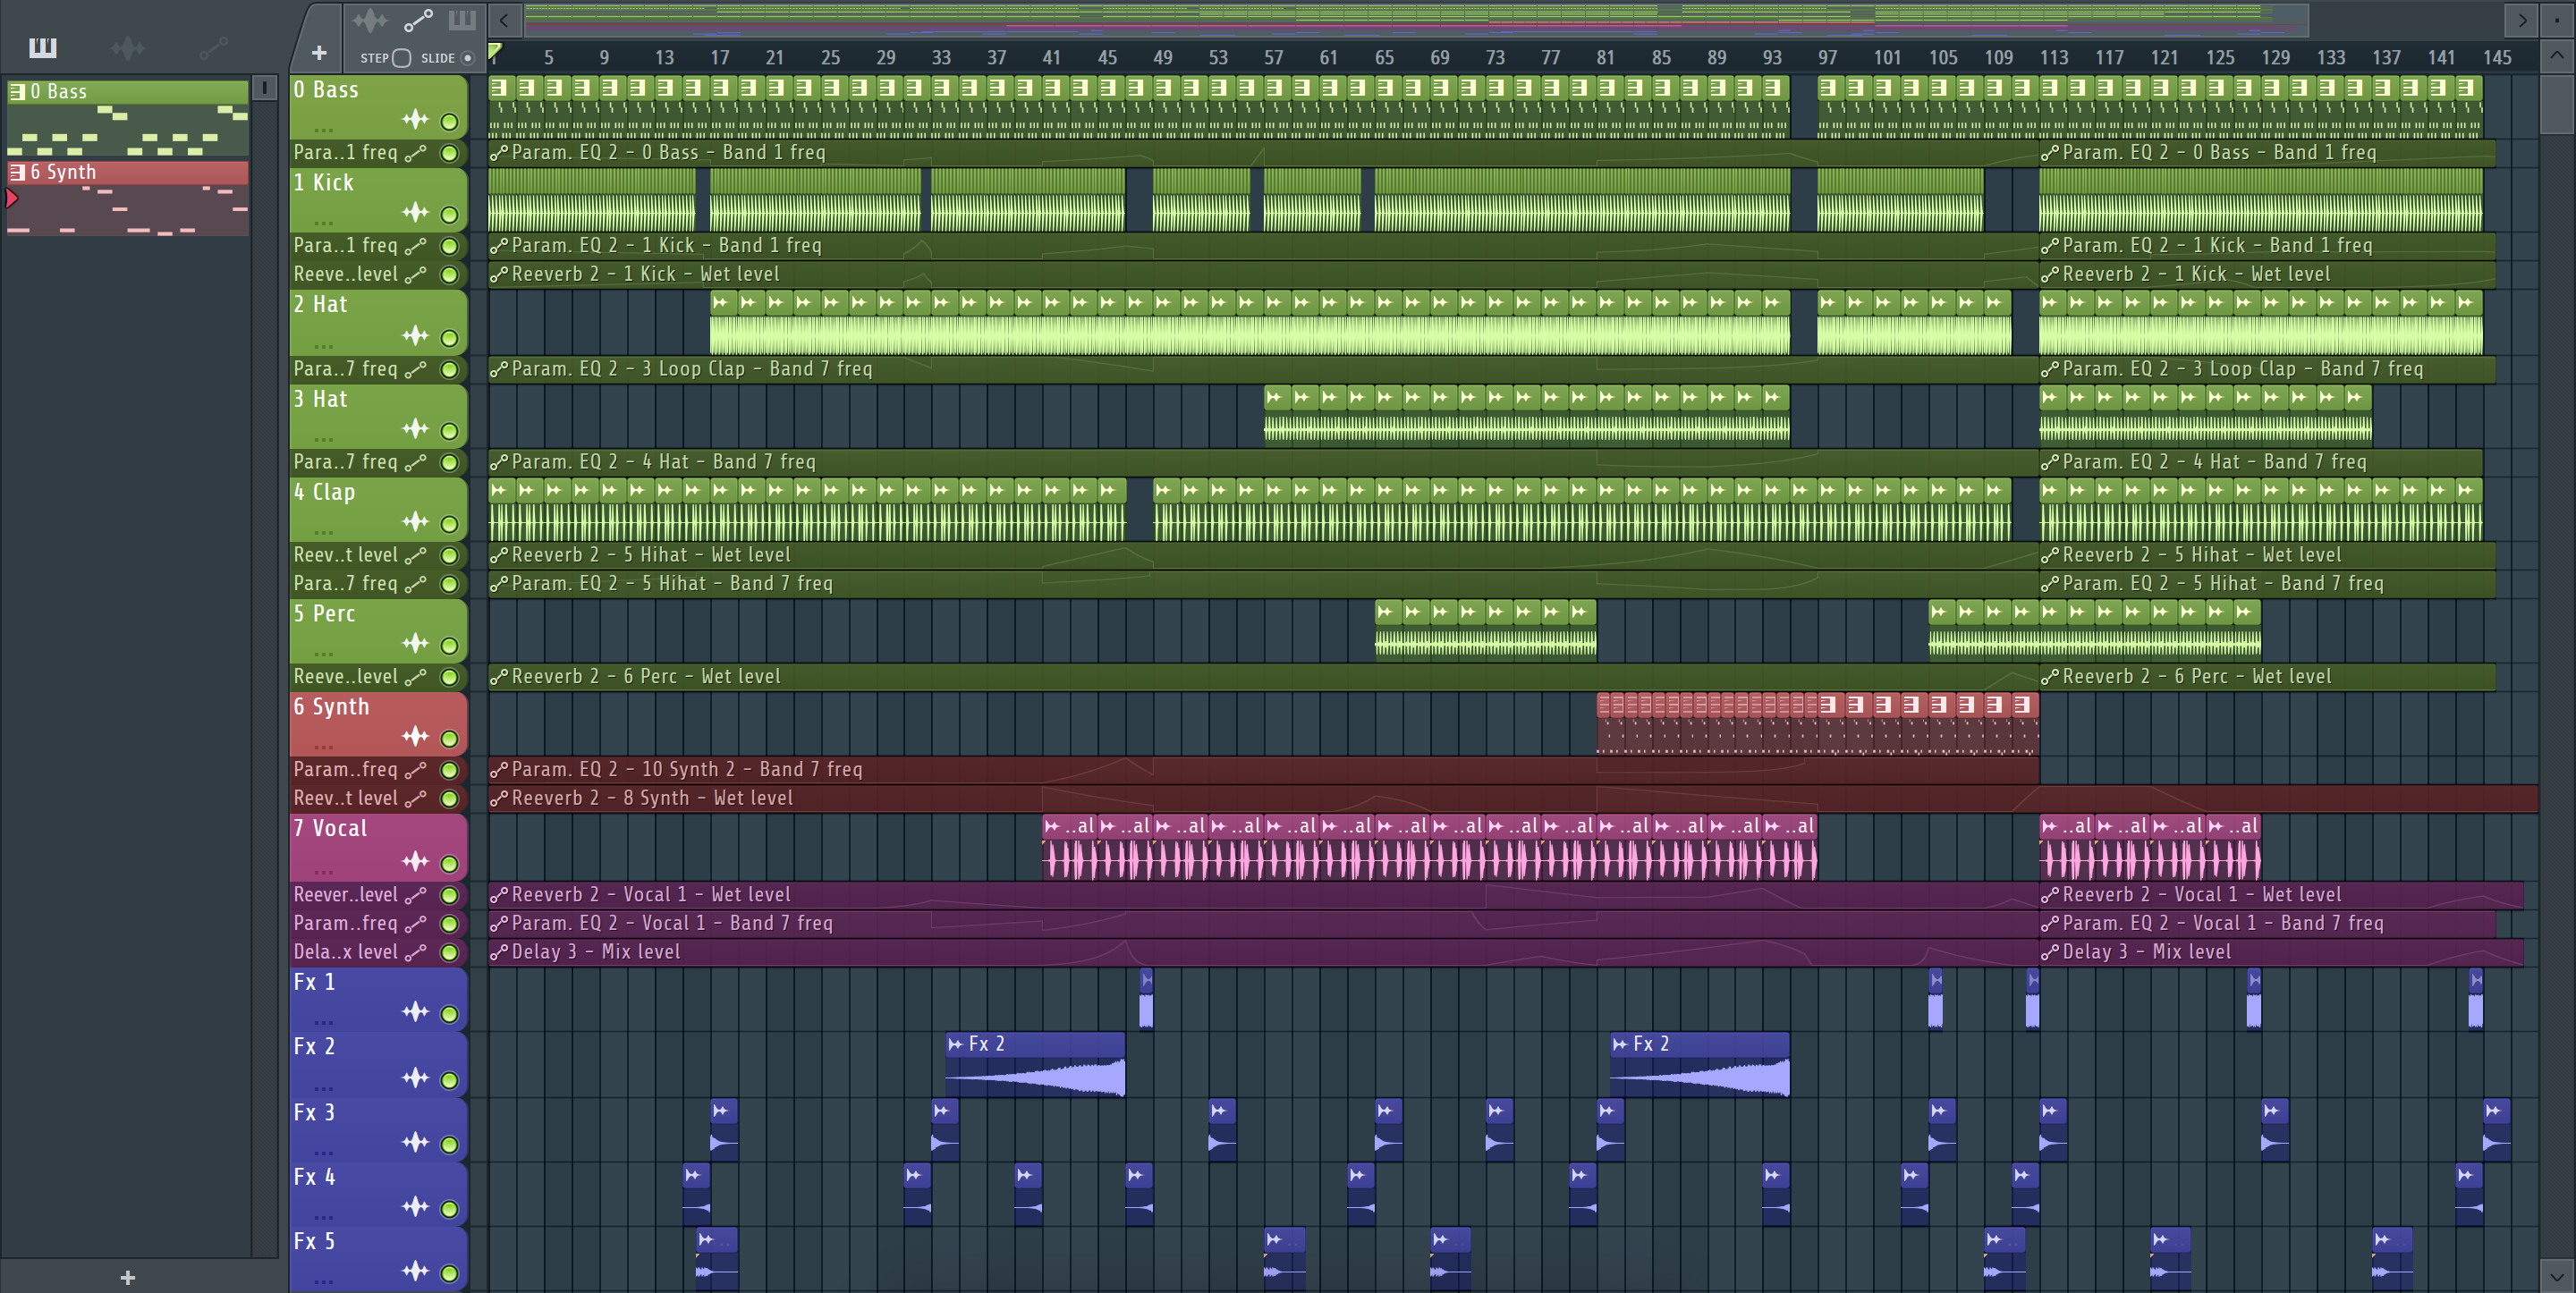Mute the 5 Perc track
The height and width of the screenshot is (1293, 2576).
click(x=449, y=646)
